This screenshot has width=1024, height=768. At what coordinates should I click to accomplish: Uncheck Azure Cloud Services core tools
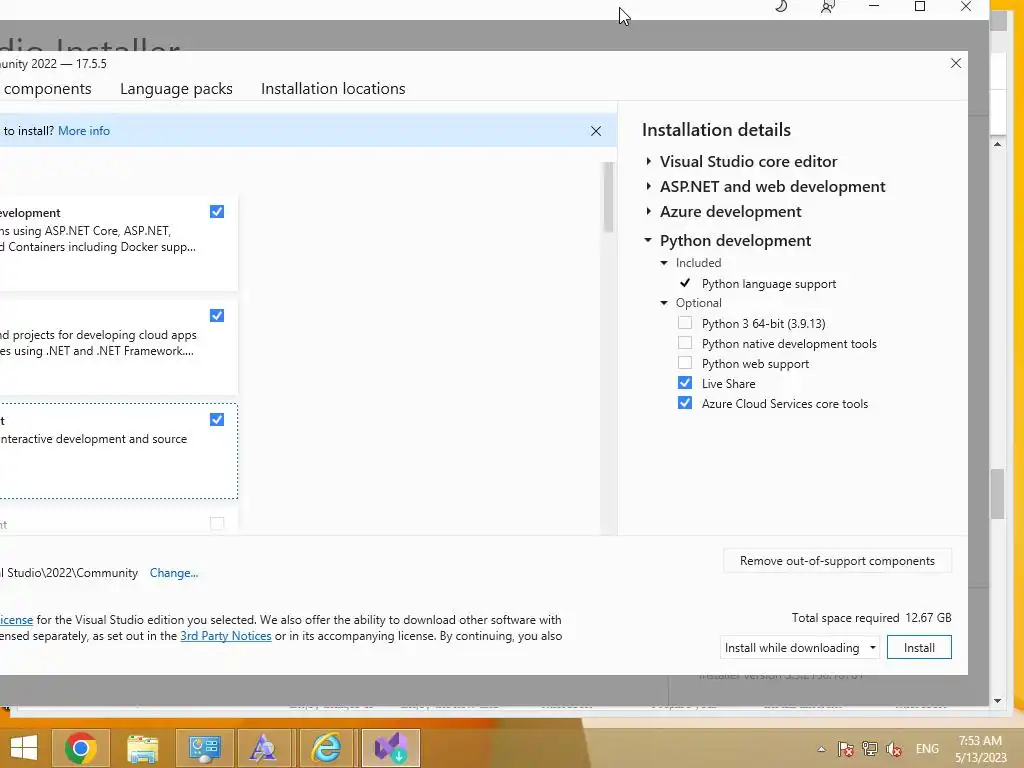point(684,403)
